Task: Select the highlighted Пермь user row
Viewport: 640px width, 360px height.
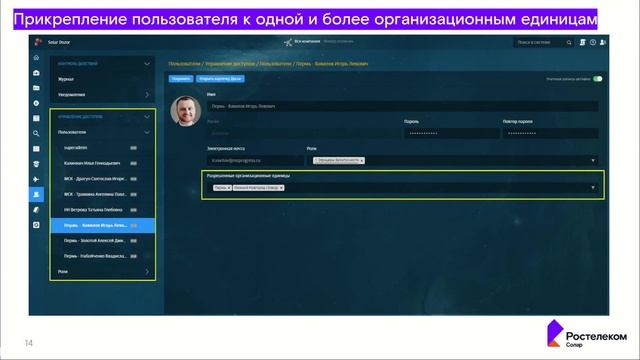Action: (x=102, y=225)
